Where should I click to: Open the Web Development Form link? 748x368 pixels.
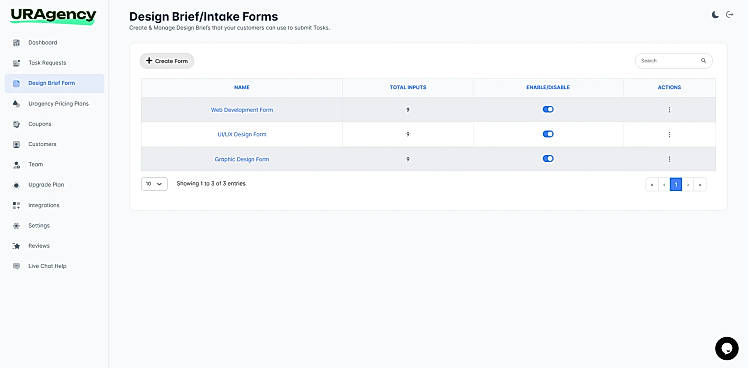pyautogui.click(x=242, y=110)
